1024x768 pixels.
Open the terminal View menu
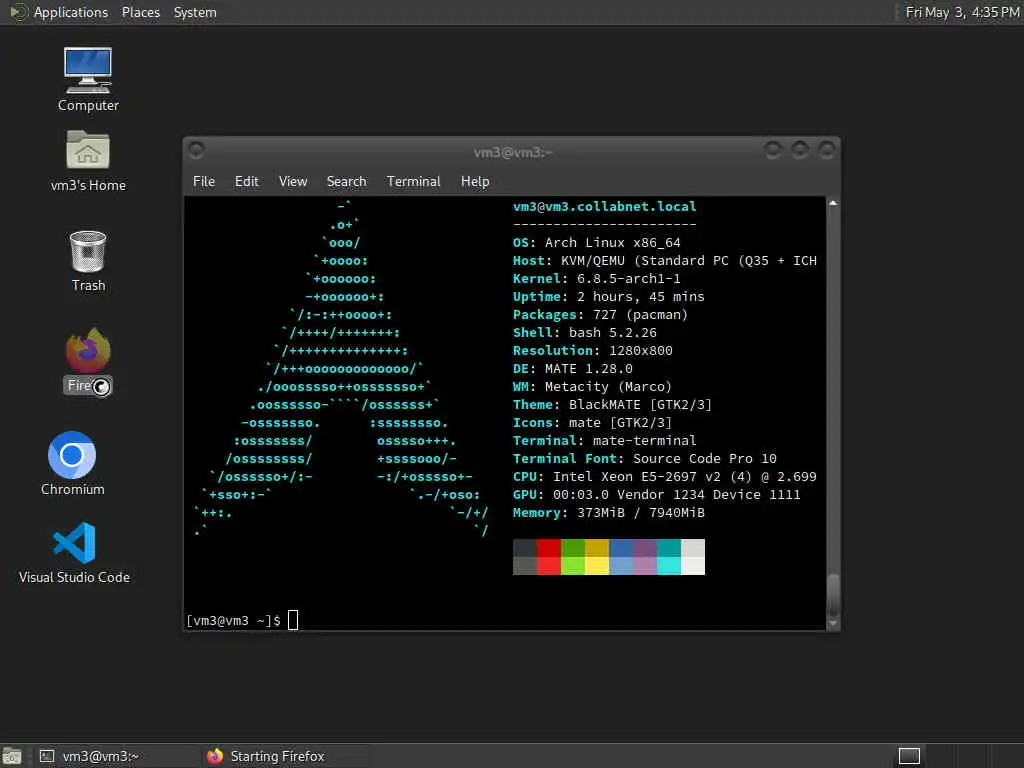pos(293,182)
